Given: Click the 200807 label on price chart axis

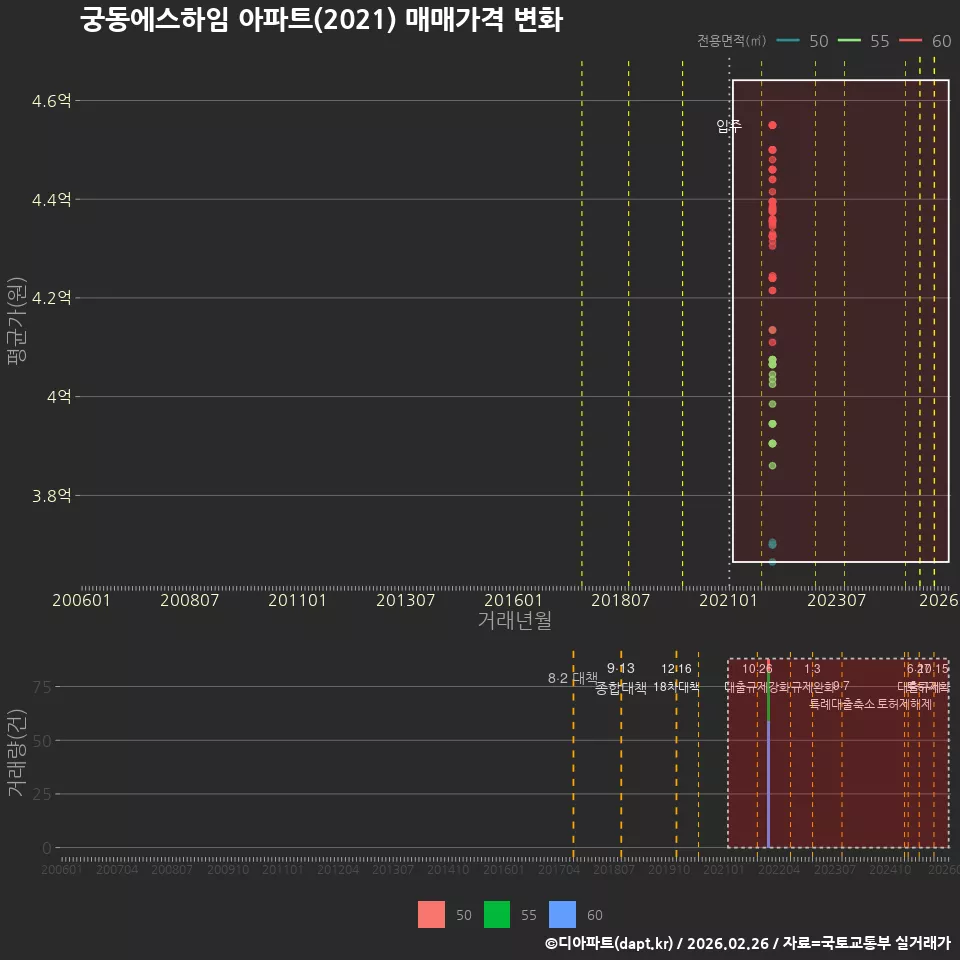Looking at the screenshot, I should click(189, 600).
